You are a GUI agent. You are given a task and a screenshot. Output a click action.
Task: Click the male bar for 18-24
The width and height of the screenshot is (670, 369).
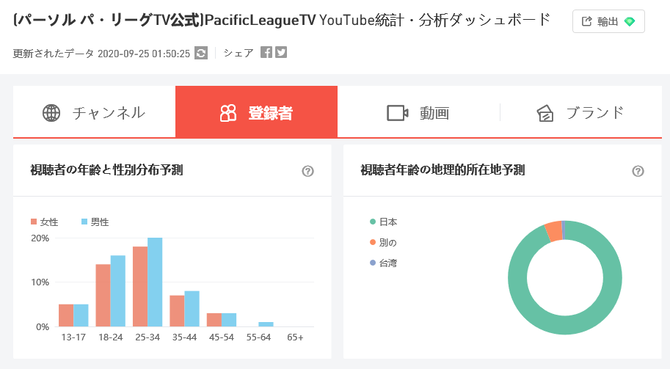point(118,291)
